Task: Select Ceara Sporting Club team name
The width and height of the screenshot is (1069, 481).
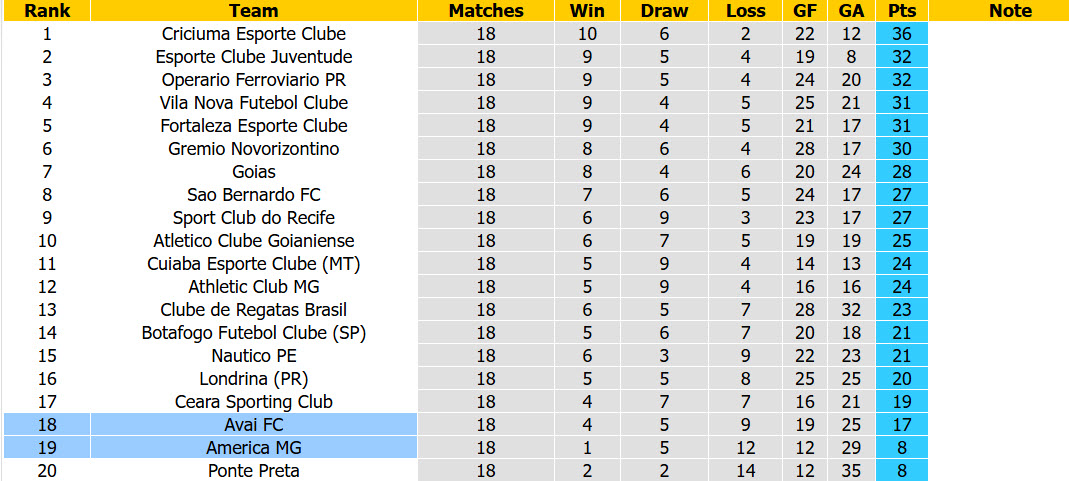Action: click(254, 401)
